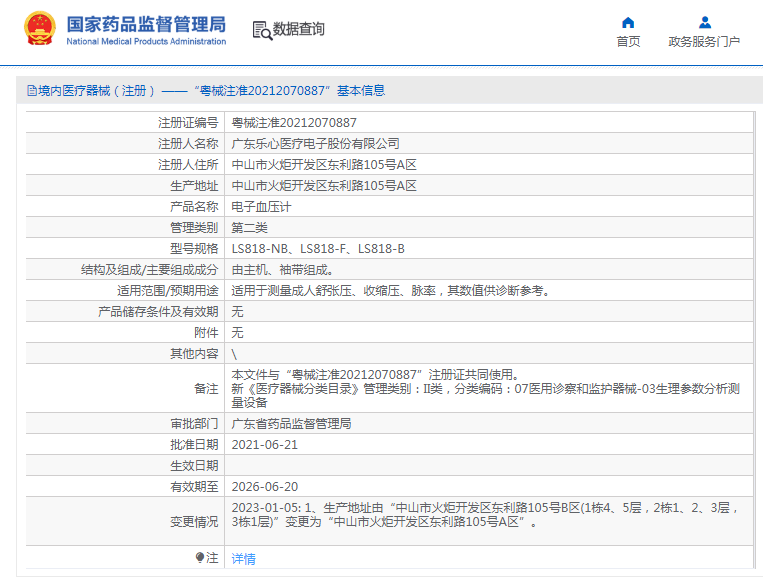
Task: Open the 详情 link
Action: tap(243, 559)
